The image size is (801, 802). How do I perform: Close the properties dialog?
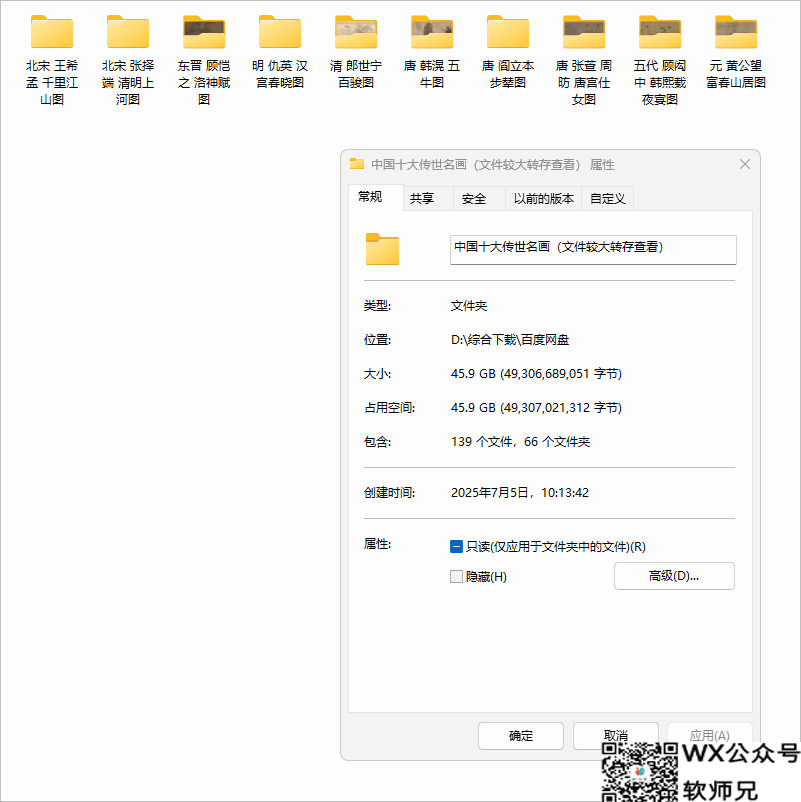tap(745, 164)
